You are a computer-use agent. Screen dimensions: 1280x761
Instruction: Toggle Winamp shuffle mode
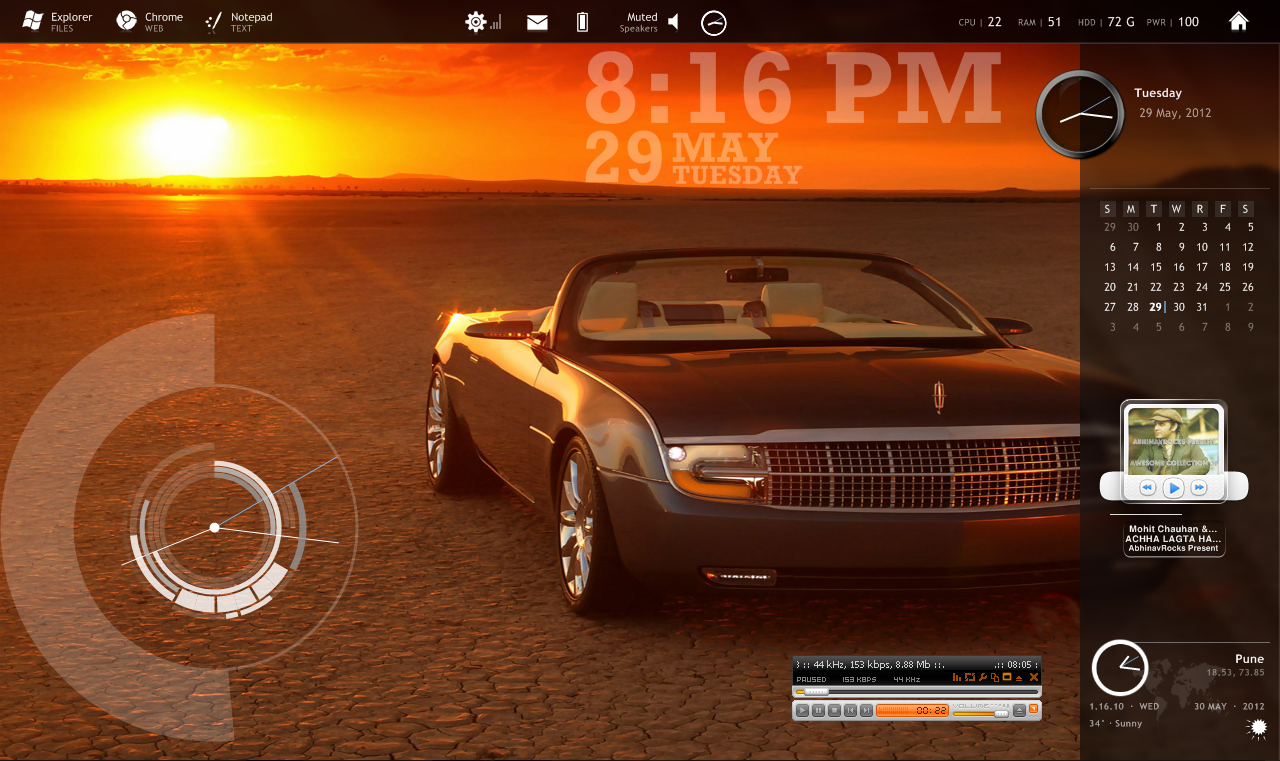click(969, 678)
